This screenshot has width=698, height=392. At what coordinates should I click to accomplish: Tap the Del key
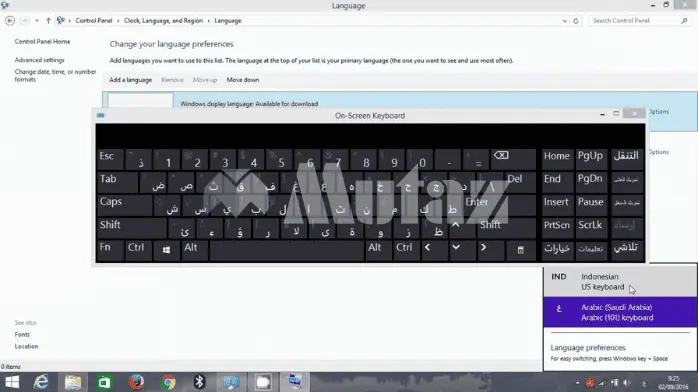(x=520, y=182)
